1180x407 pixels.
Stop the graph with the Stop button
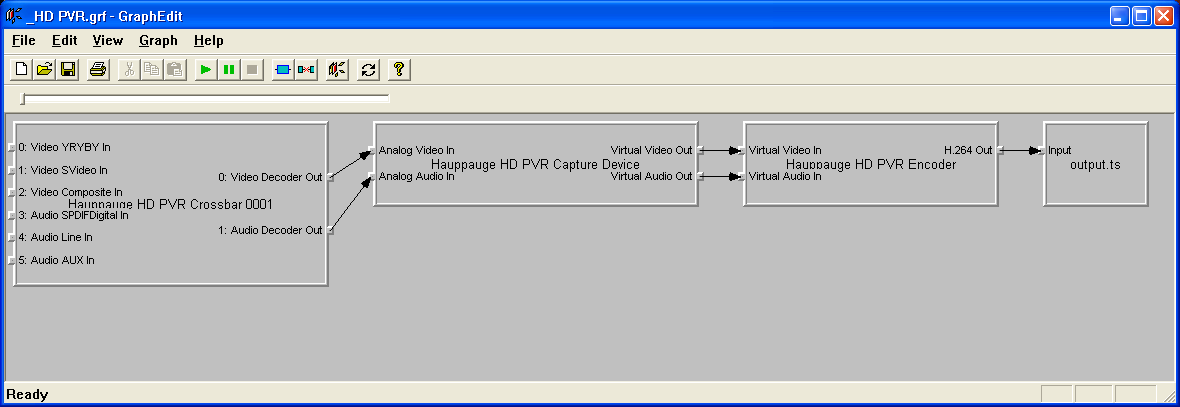251,70
